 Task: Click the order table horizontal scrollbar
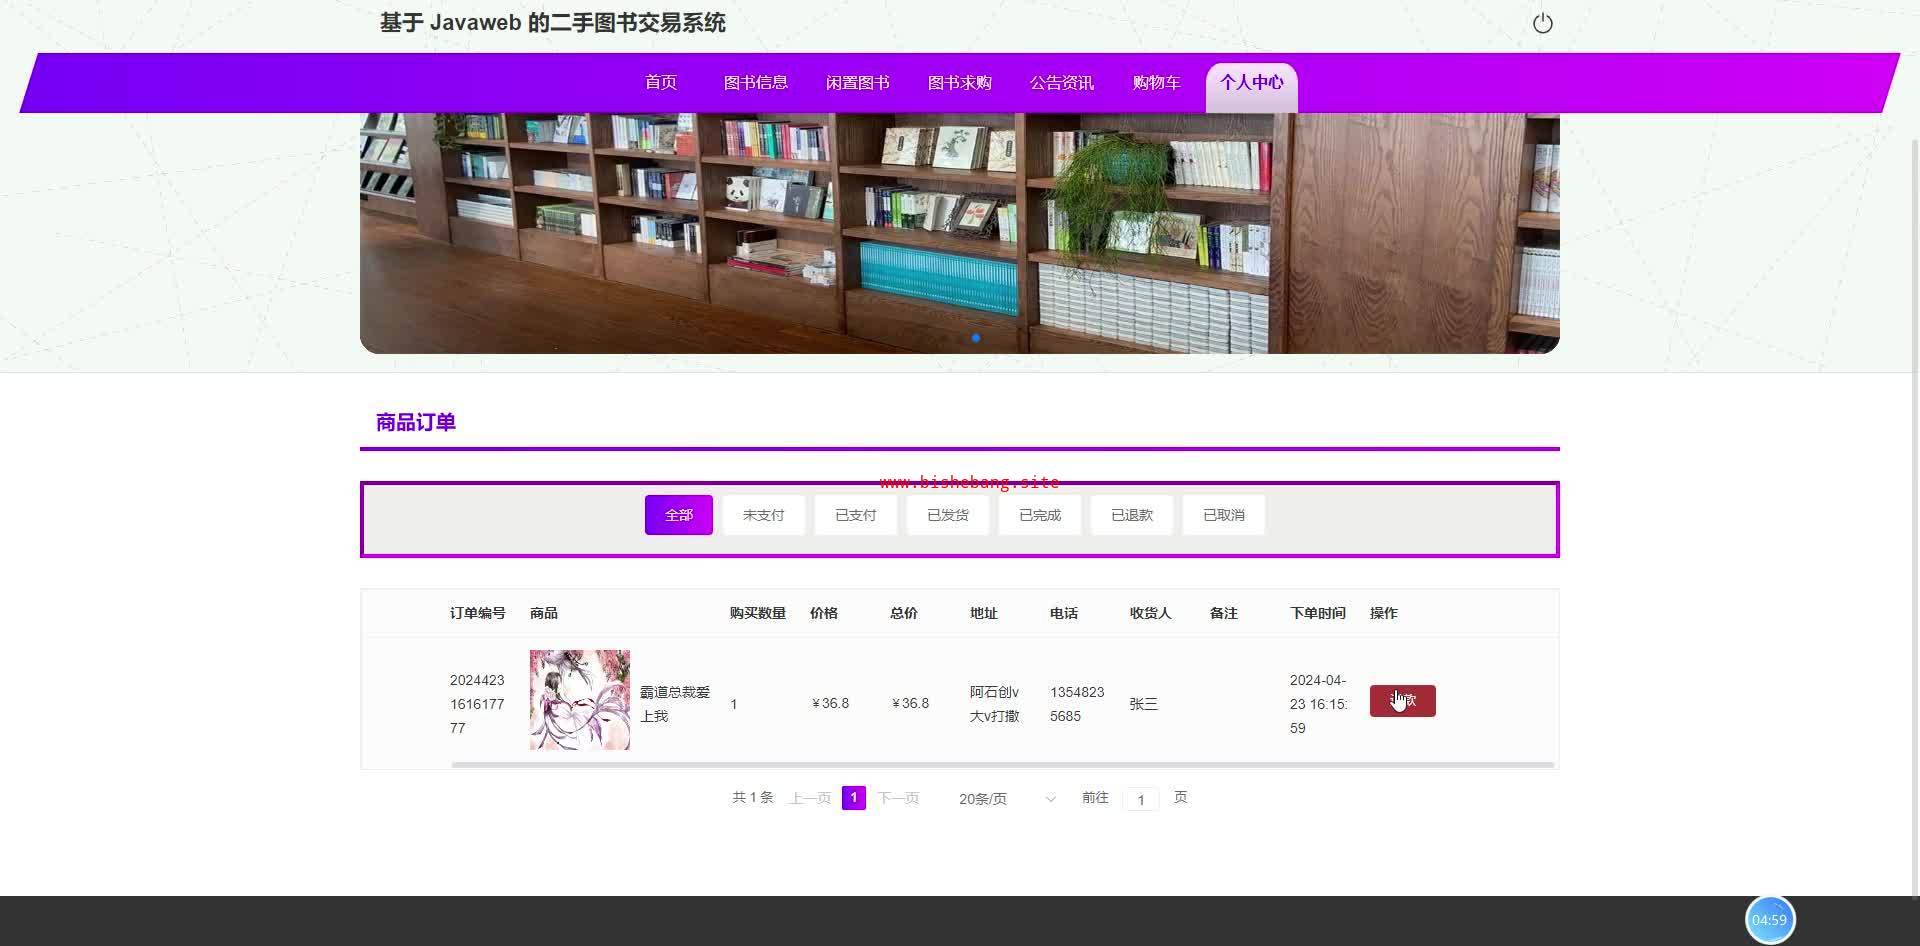pos(1003,765)
